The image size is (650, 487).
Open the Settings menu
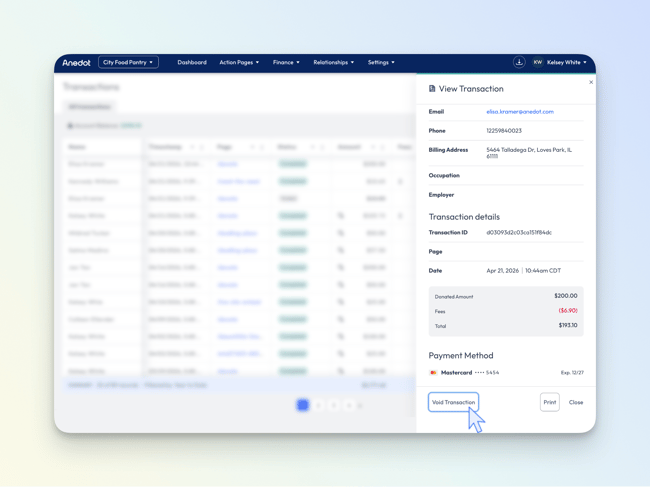pyautogui.click(x=381, y=62)
